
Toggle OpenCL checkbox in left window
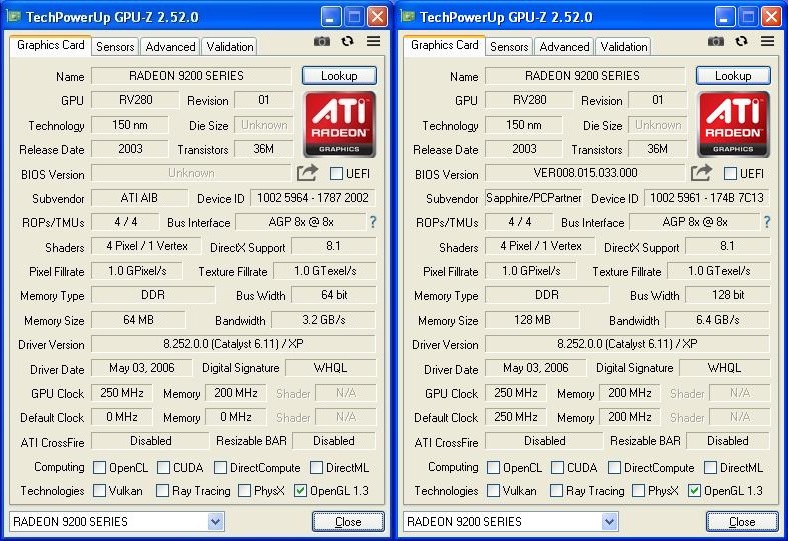click(100, 468)
